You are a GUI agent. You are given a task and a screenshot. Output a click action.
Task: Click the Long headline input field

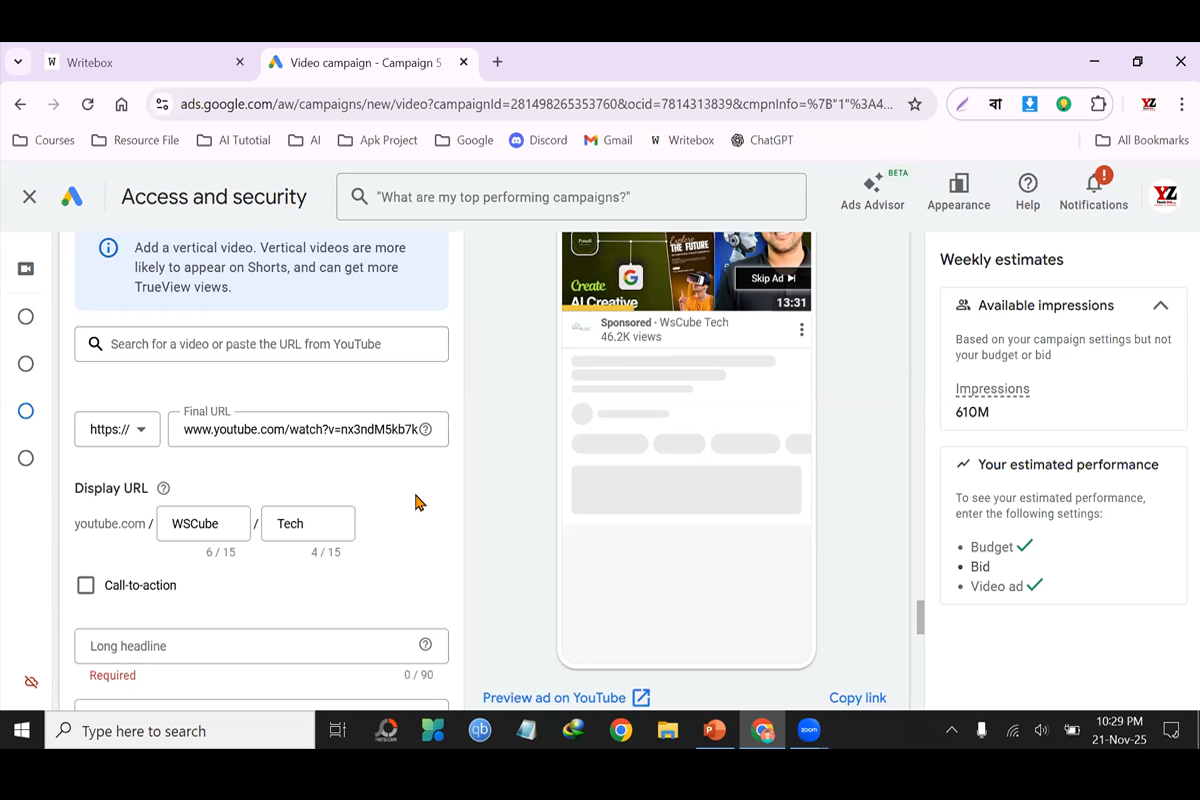(250, 646)
